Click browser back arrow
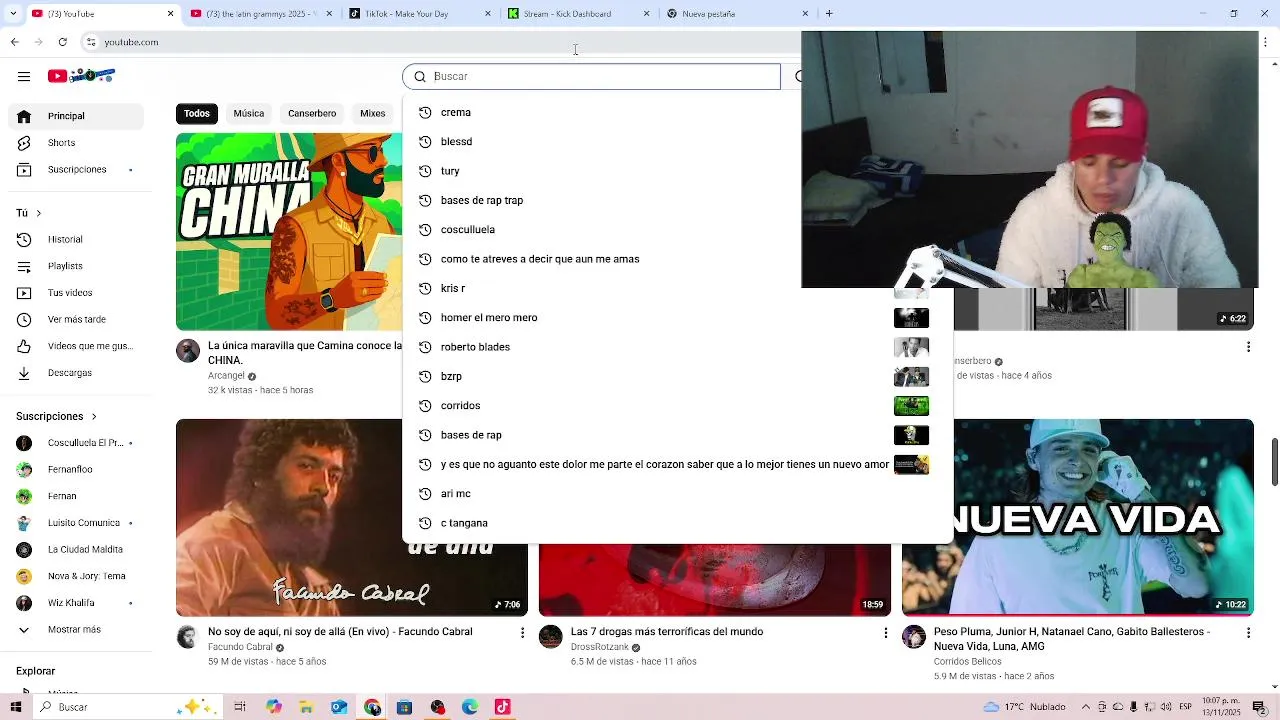This screenshot has width=1280, height=720. click(14, 42)
